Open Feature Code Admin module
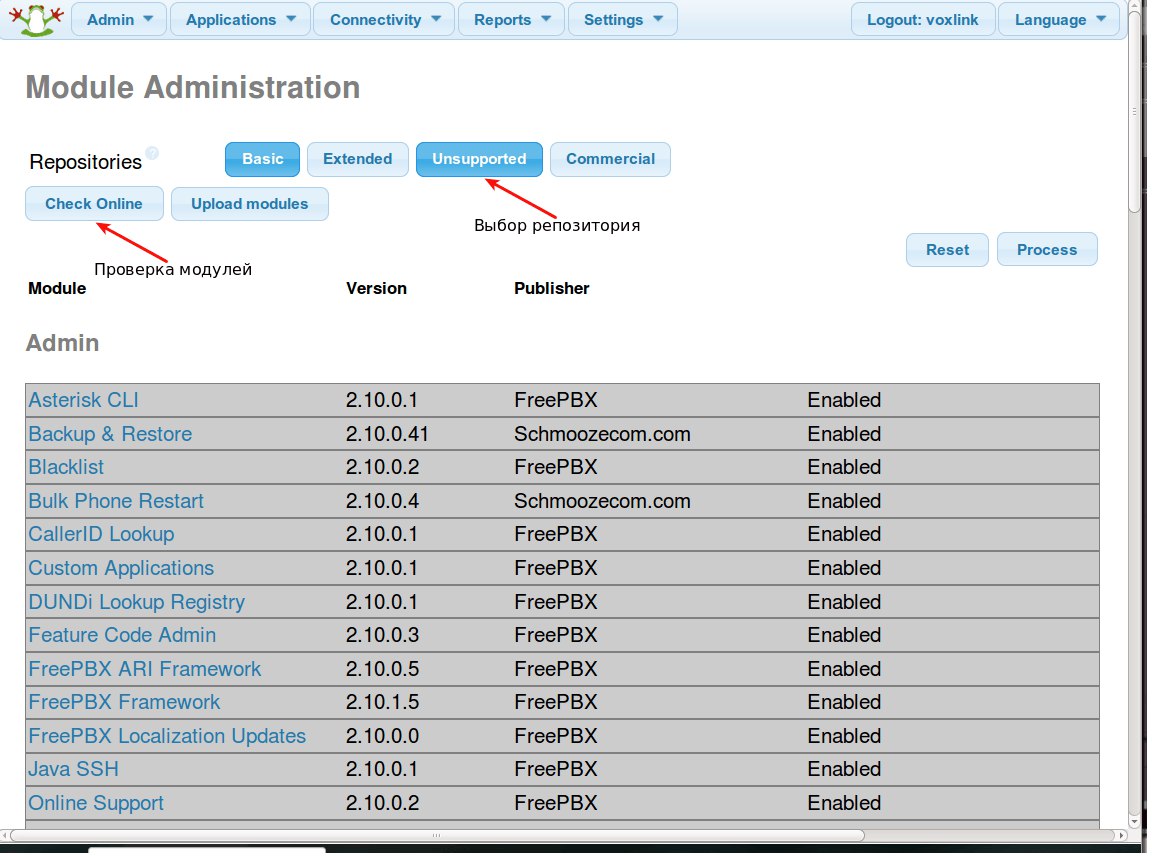Screen dimensions: 1152x856 [x=122, y=635]
